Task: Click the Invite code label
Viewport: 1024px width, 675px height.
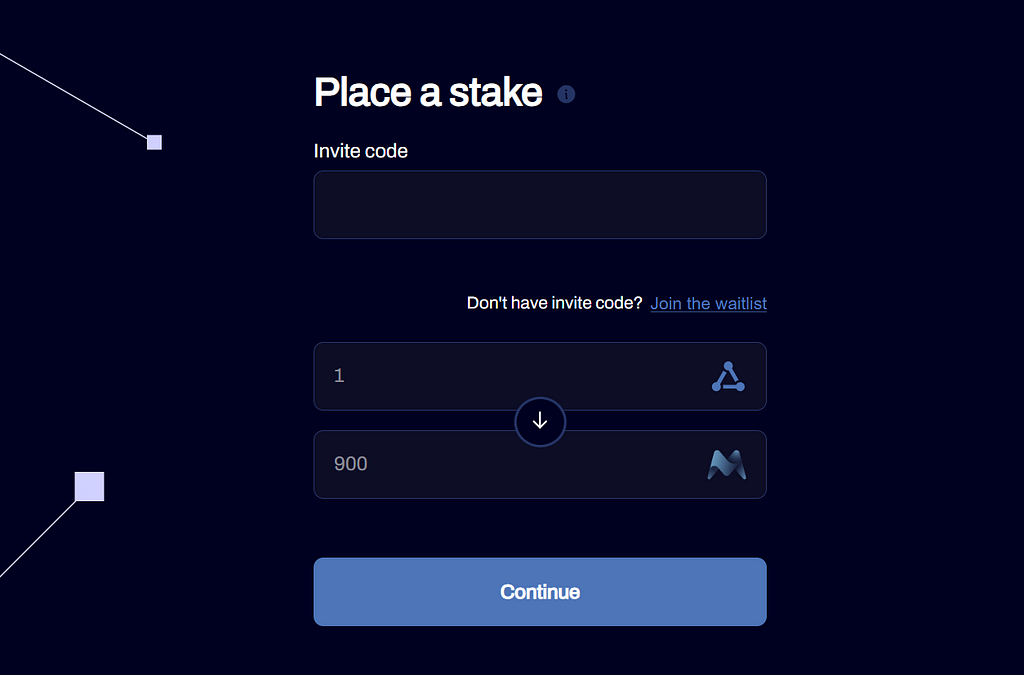Action: (360, 151)
